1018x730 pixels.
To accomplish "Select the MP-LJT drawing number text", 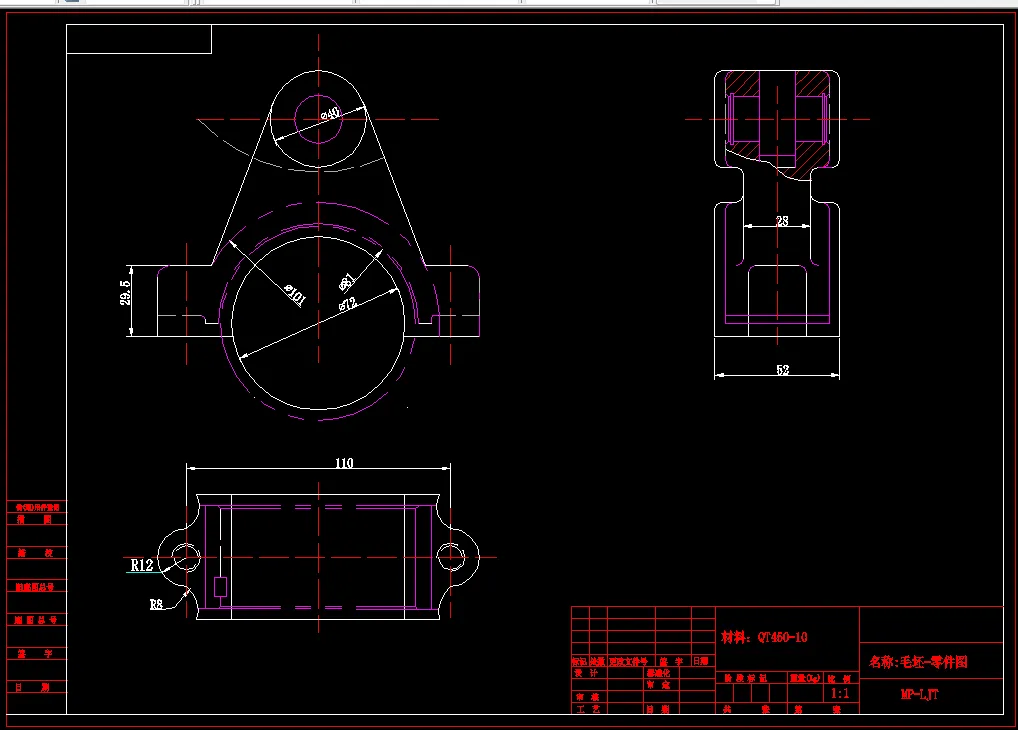I will [x=919, y=694].
